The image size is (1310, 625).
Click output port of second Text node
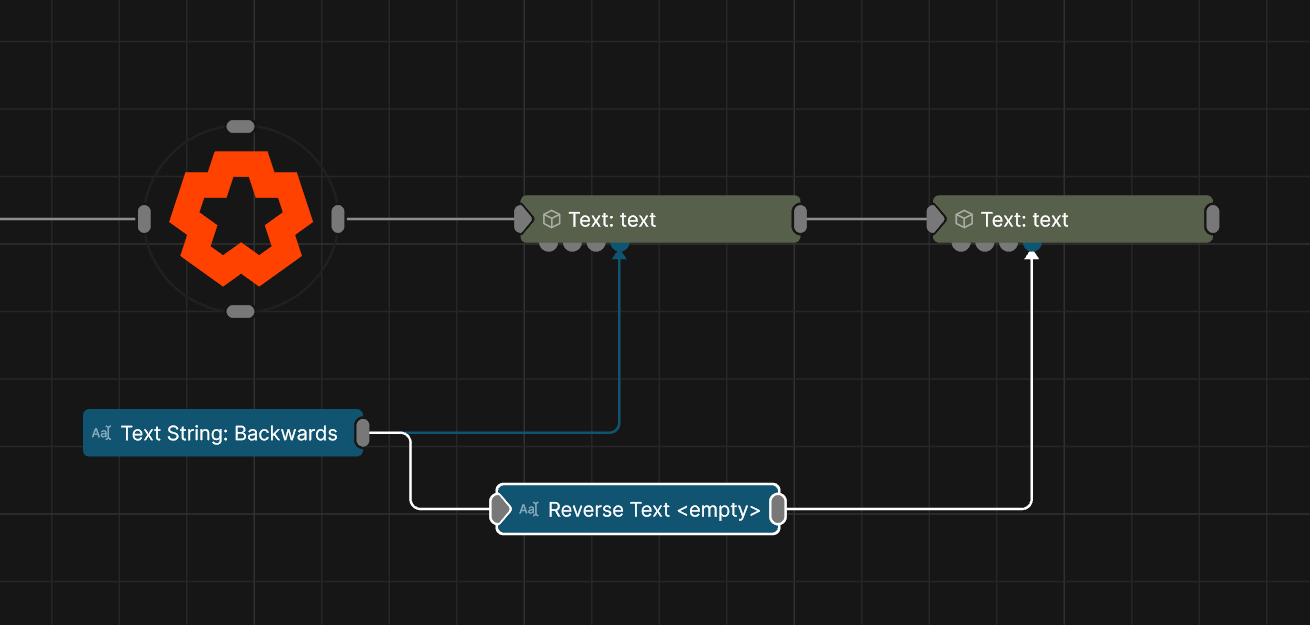pyautogui.click(x=1212, y=219)
